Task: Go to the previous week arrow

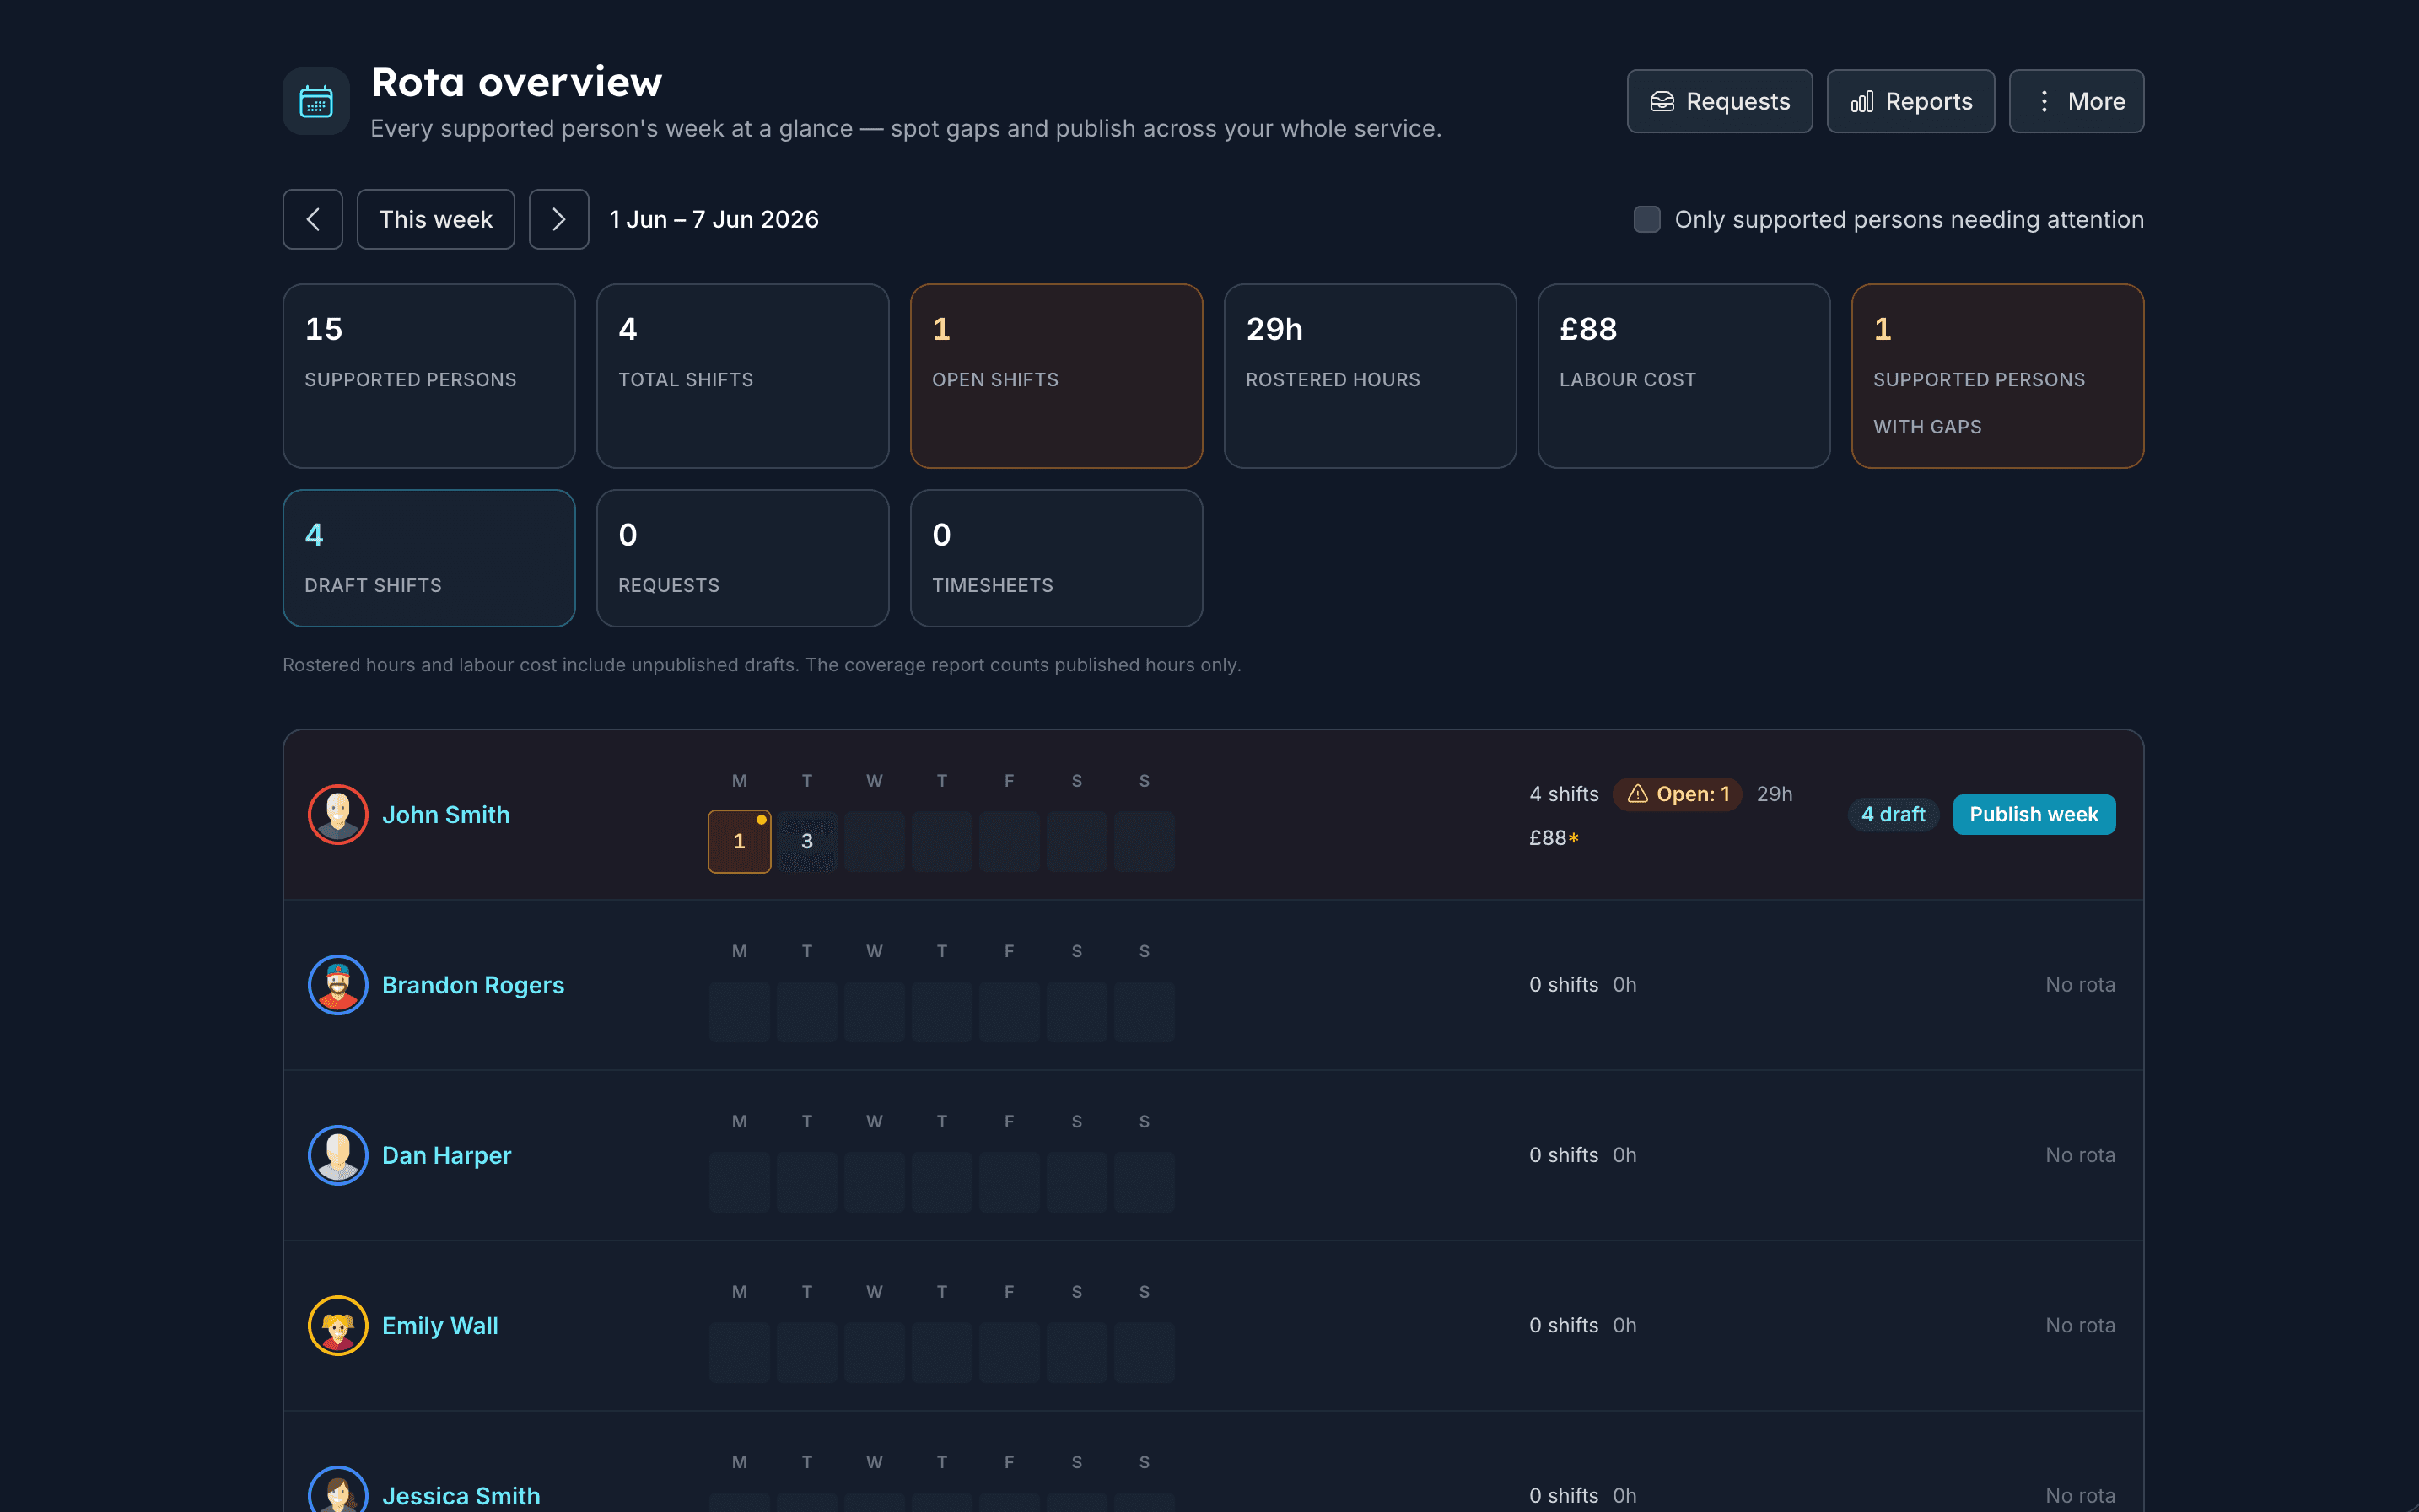Action: coord(313,219)
